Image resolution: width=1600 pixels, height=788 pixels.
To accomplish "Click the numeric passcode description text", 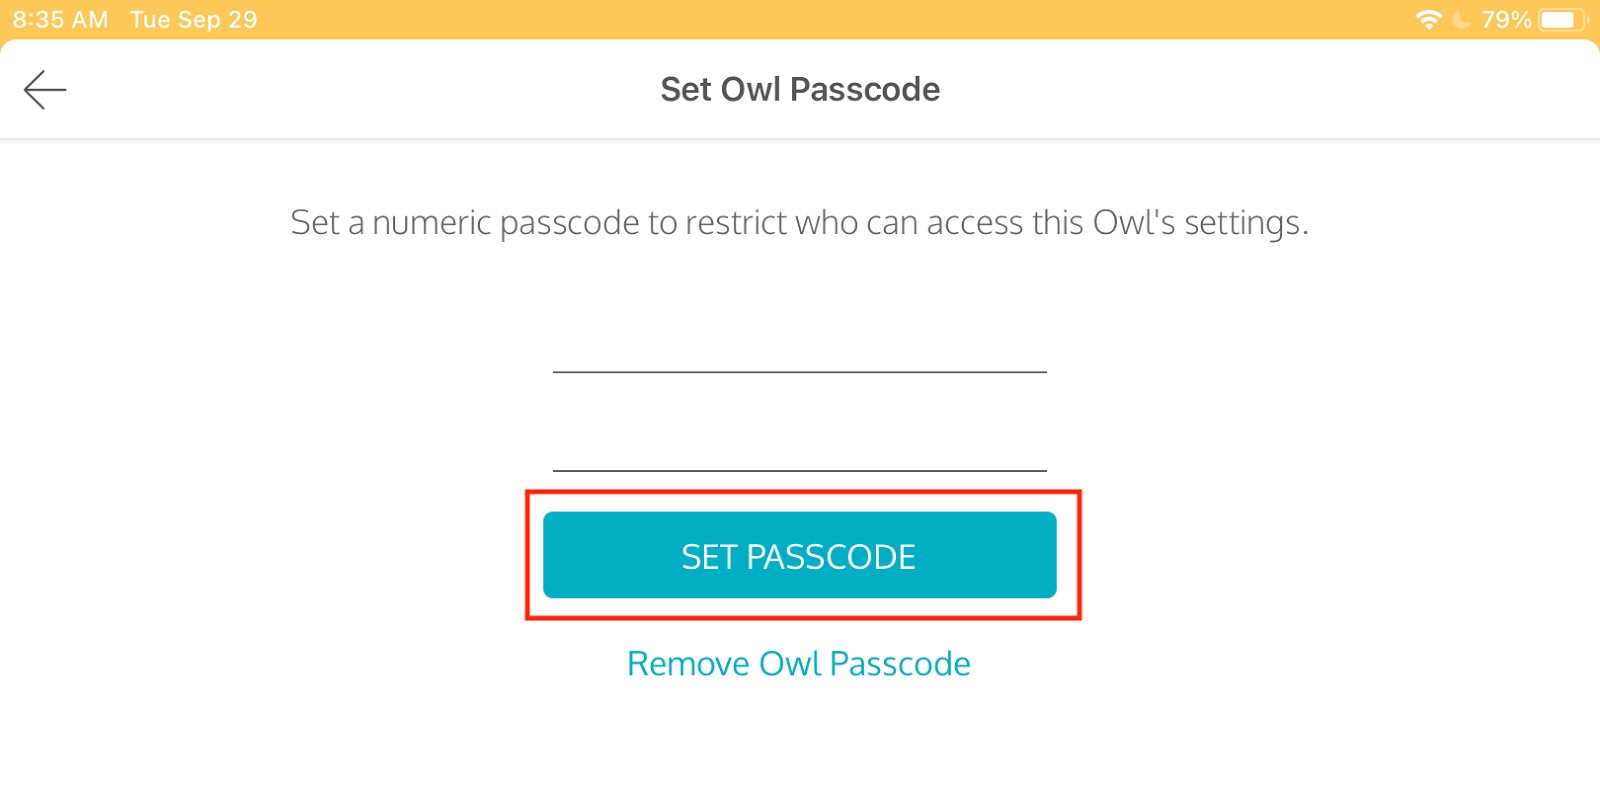I will pos(799,222).
